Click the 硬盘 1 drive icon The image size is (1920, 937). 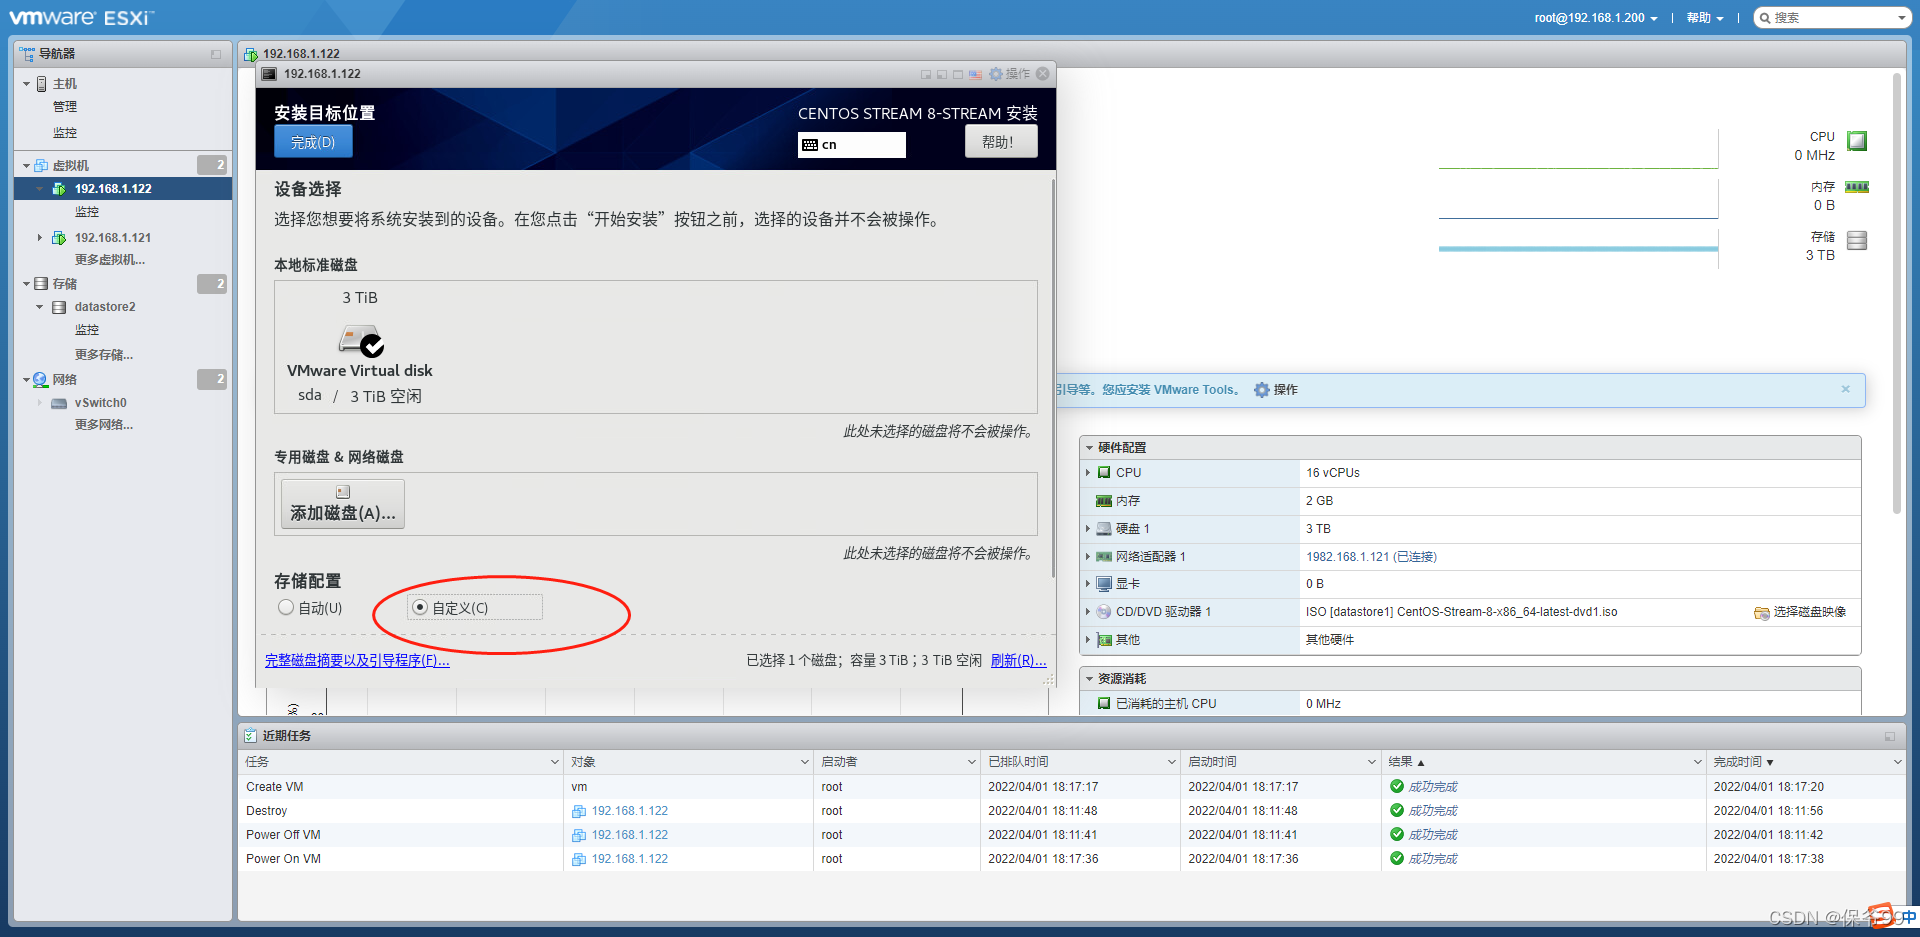click(1104, 529)
